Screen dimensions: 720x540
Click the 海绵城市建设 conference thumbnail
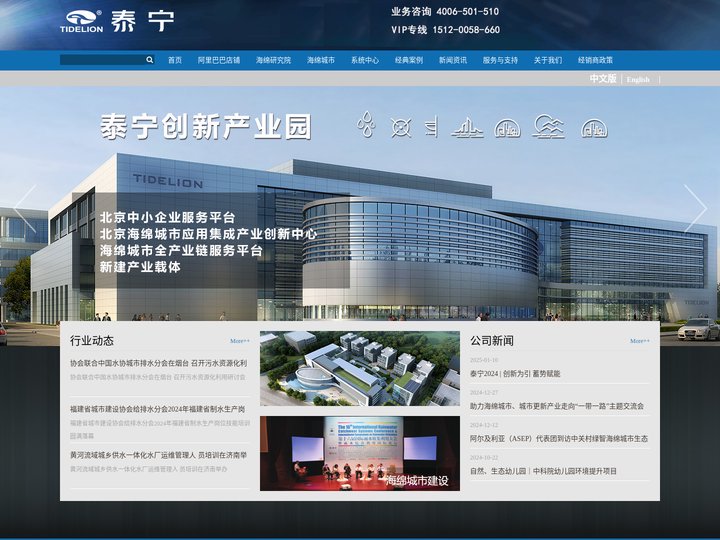360,453
